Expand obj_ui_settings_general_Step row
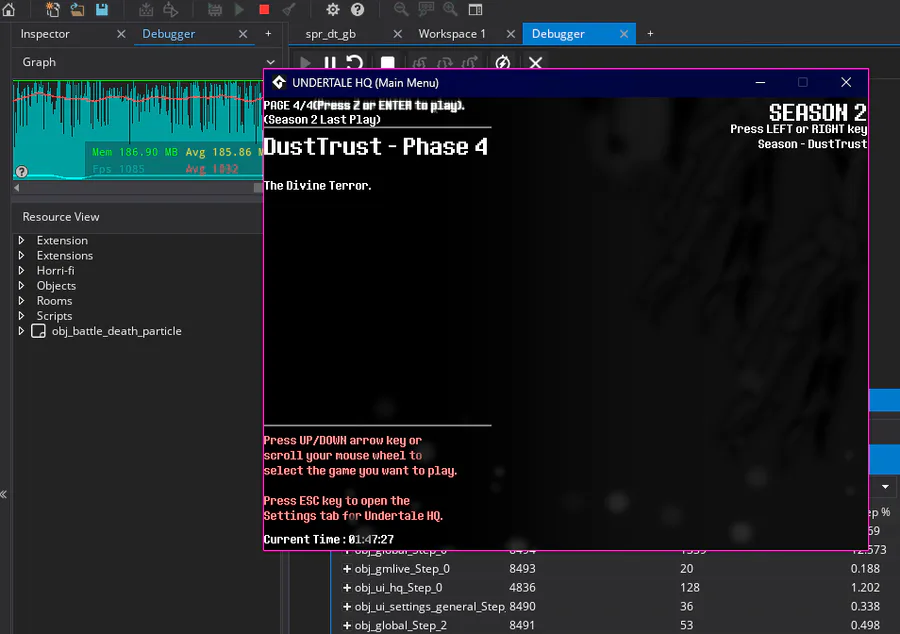Screen dimensions: 900x634 (x=347, y=606)
